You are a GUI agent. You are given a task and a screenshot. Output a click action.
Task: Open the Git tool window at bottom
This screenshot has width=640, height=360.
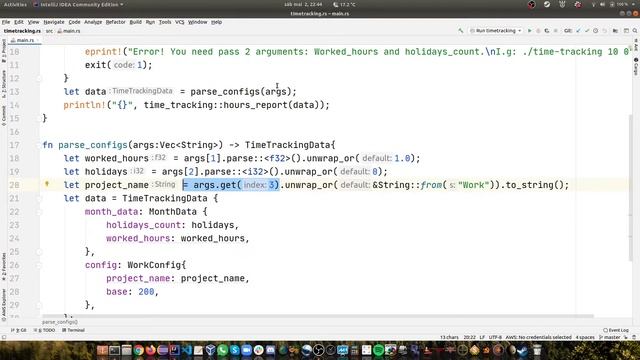[x=18, y=330]
